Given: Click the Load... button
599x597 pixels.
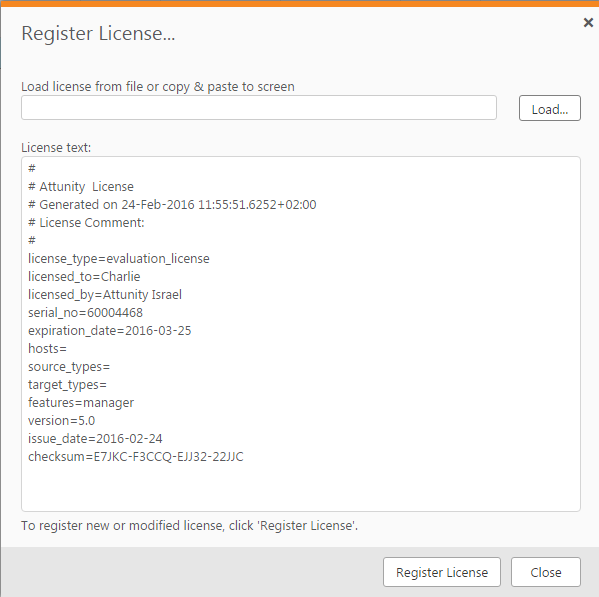Looking at the screenshot, I should point(550,108).
